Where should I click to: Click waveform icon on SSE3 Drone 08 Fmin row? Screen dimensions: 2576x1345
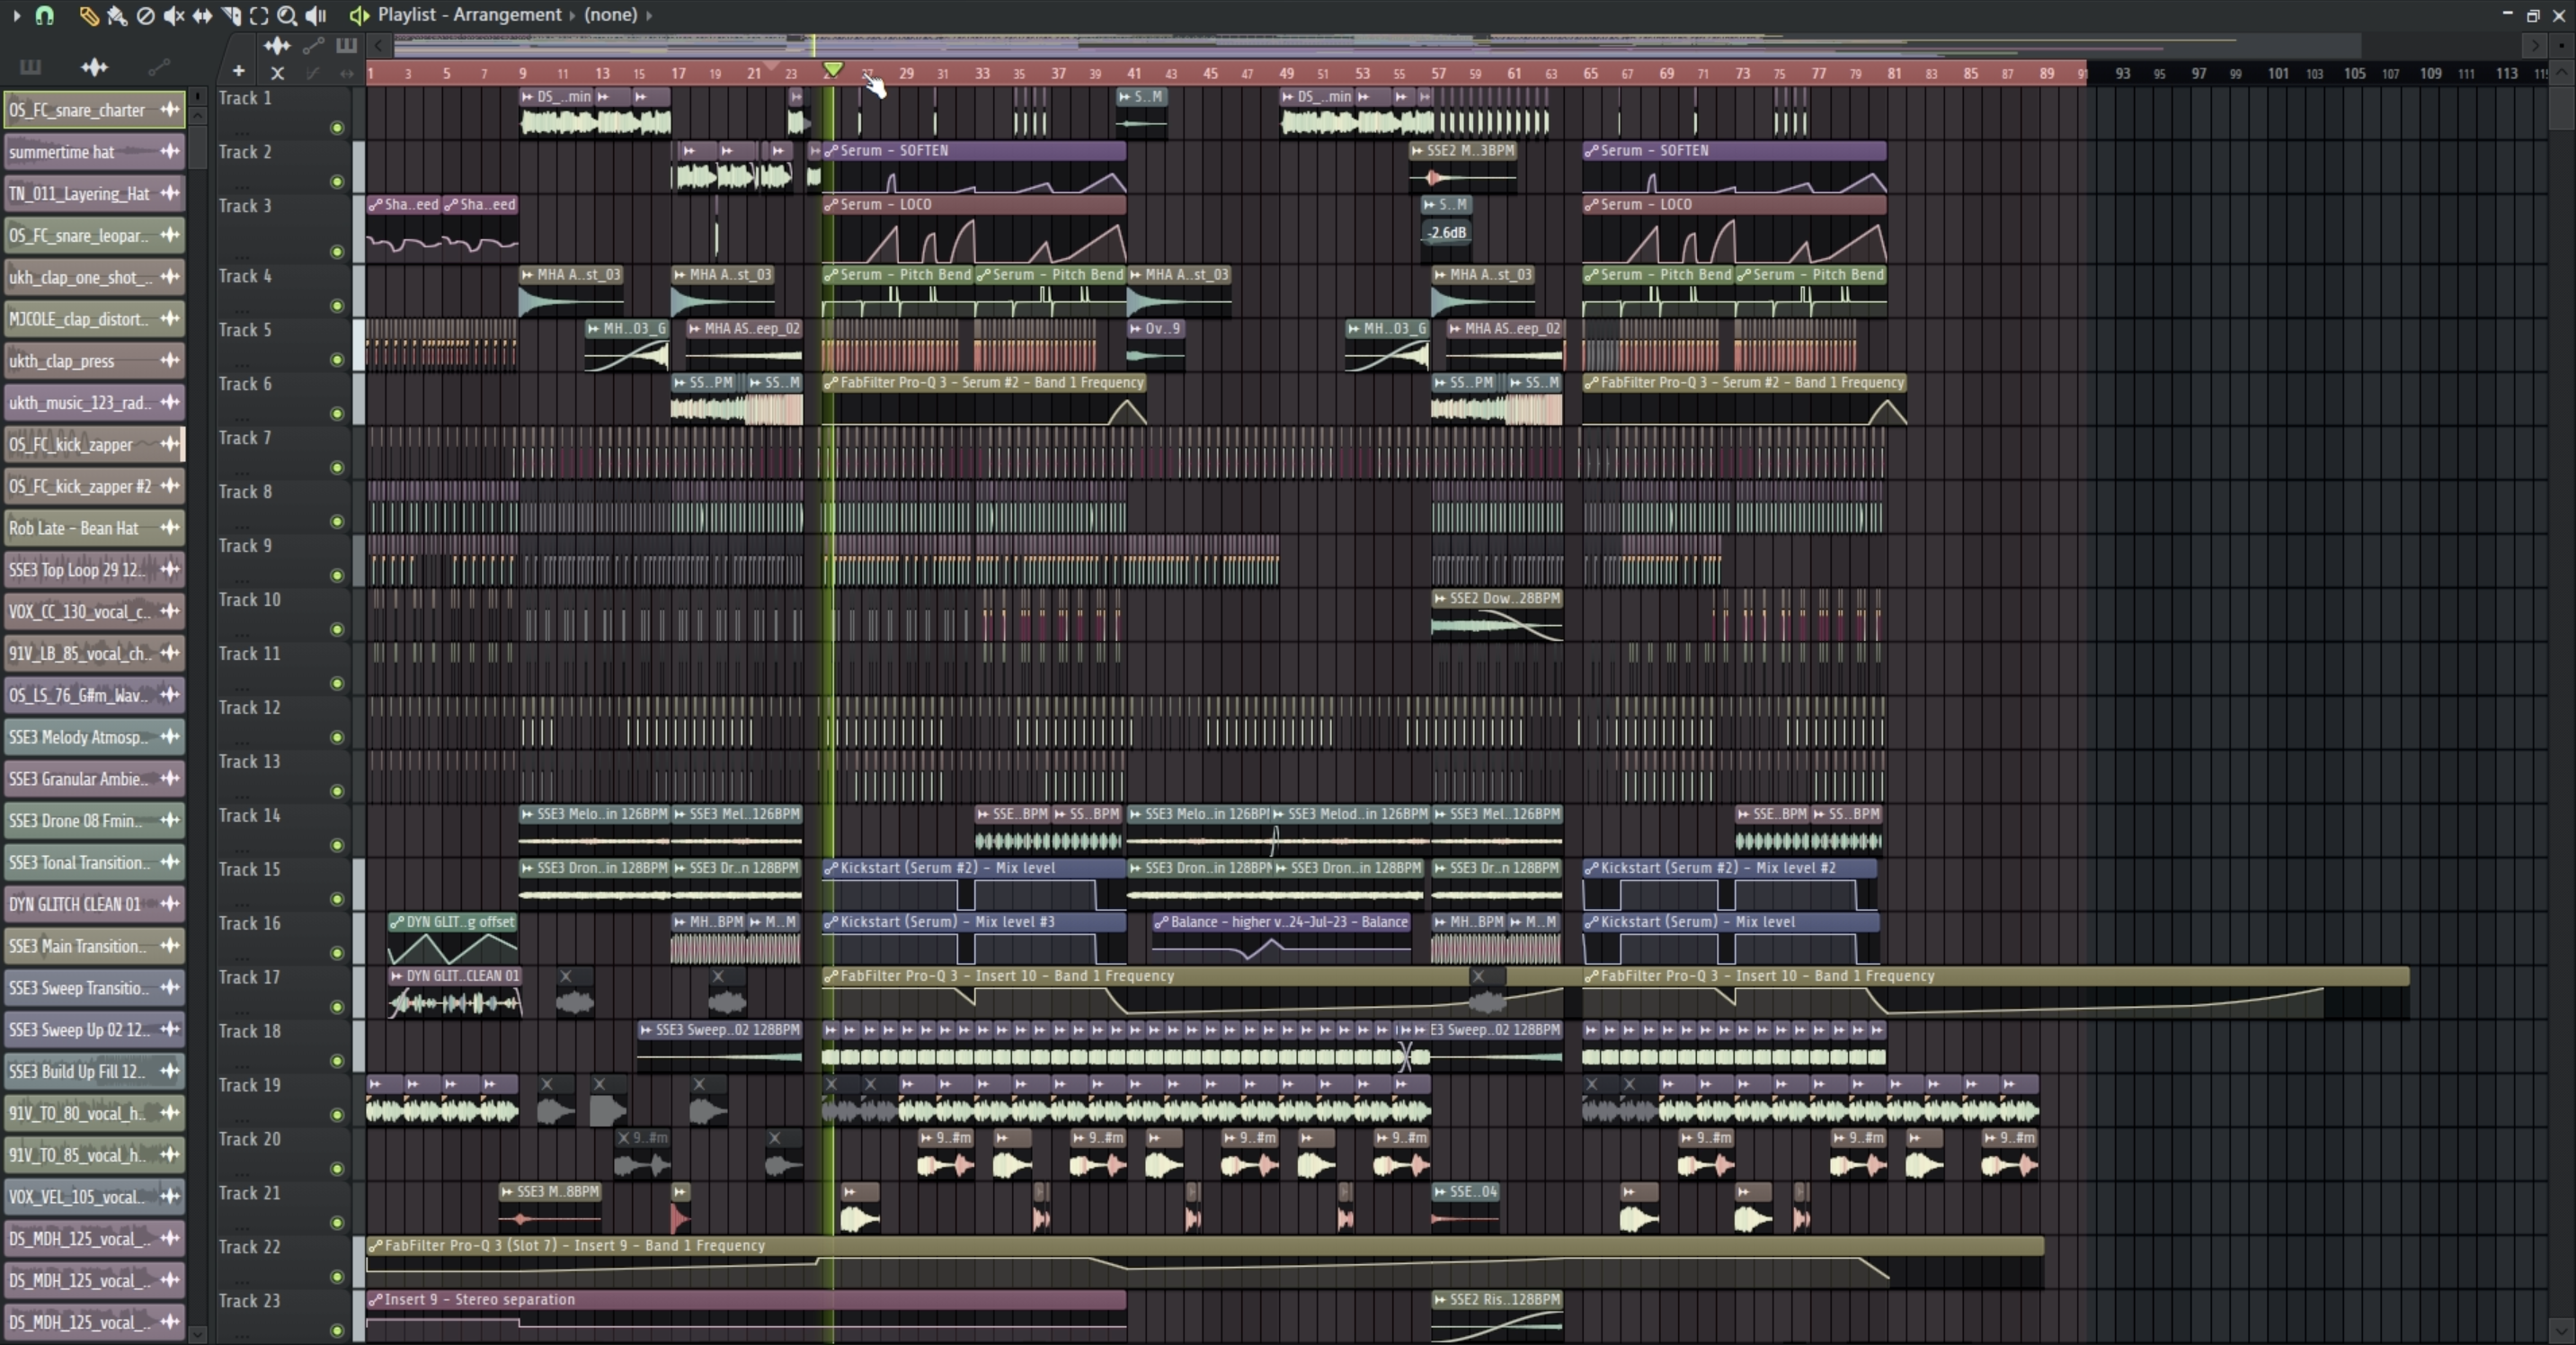(x=170, y=820)
